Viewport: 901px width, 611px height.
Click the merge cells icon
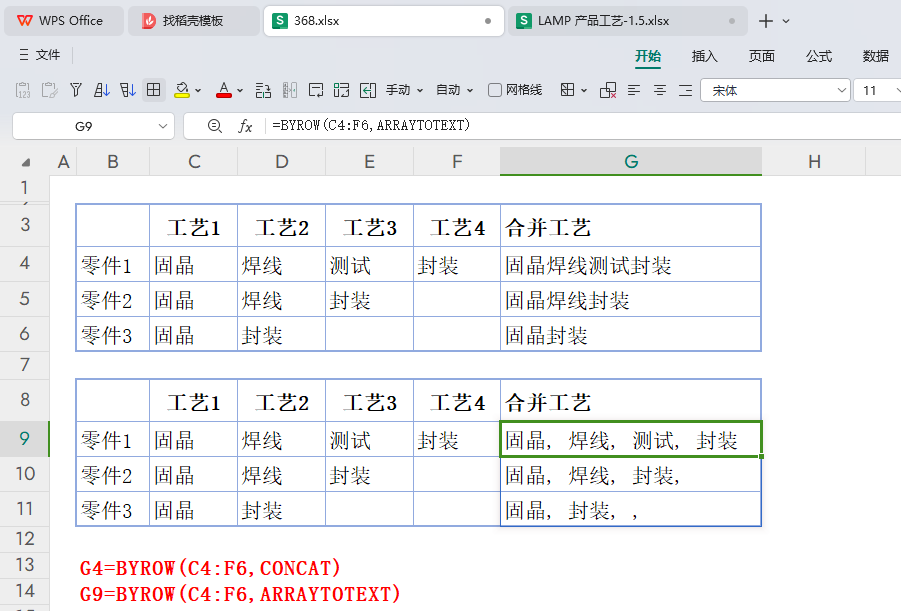[x=341, y=90]
